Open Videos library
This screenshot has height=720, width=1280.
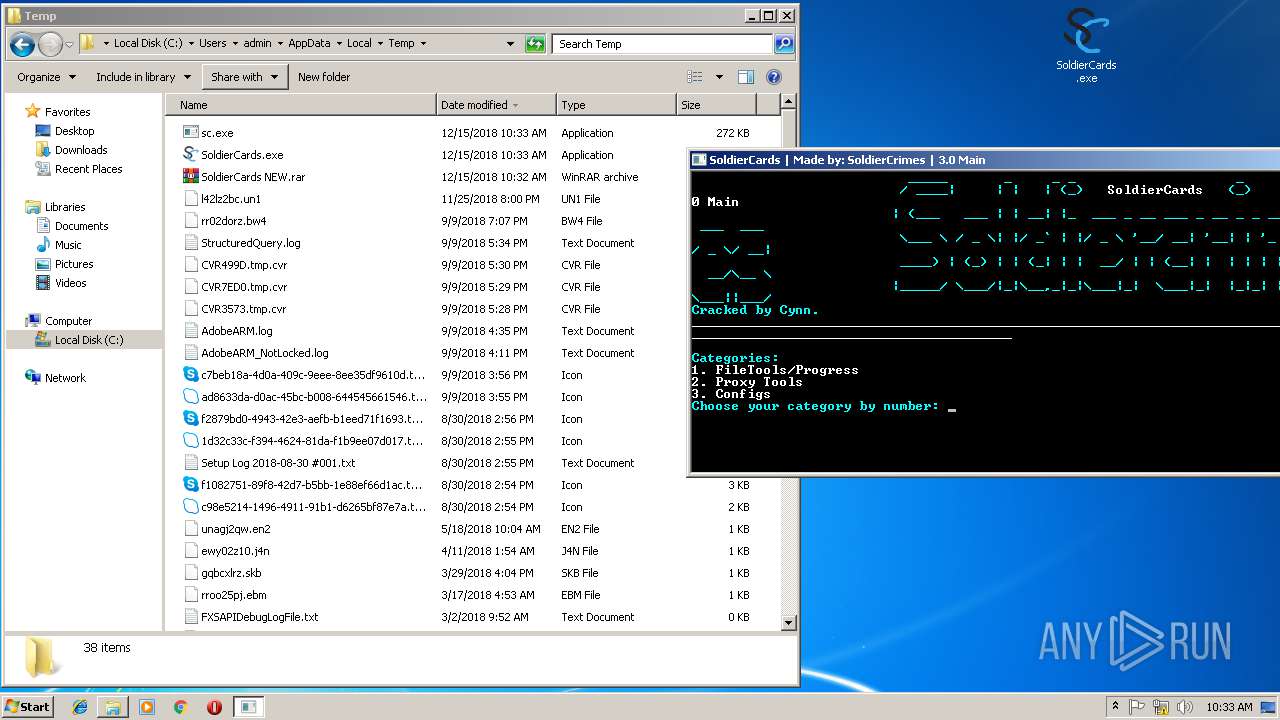tap(70, 283)
